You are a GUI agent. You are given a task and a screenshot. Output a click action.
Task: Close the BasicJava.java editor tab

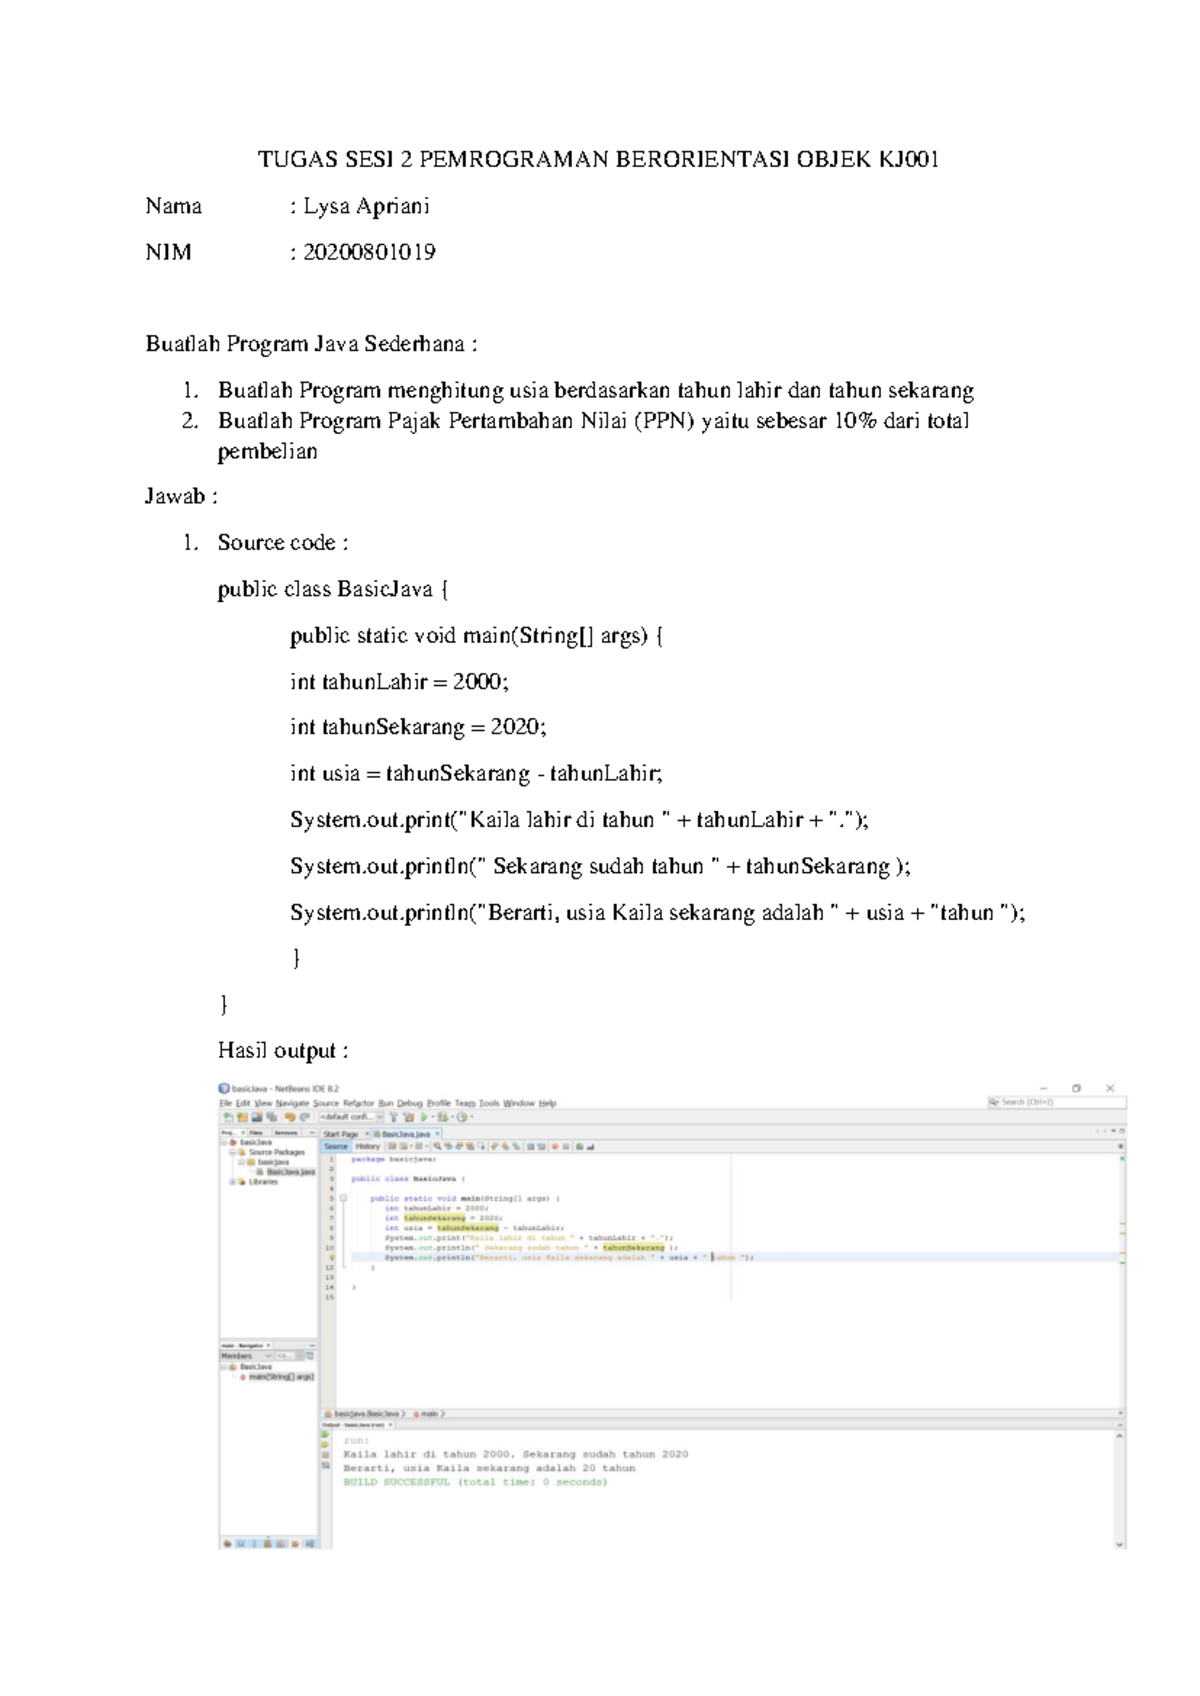click(x=437, y=1134)
